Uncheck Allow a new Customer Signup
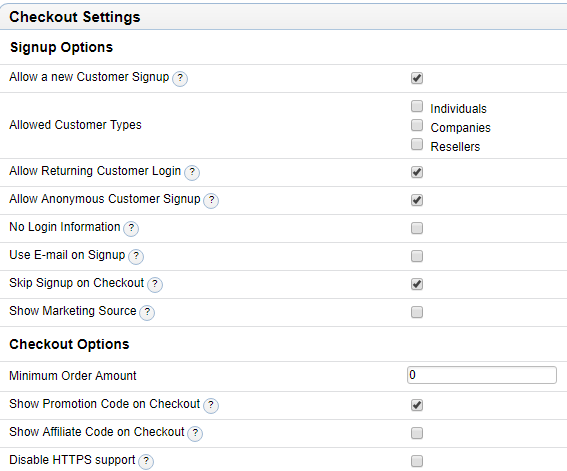567x471 pixels. click(417, 78)
